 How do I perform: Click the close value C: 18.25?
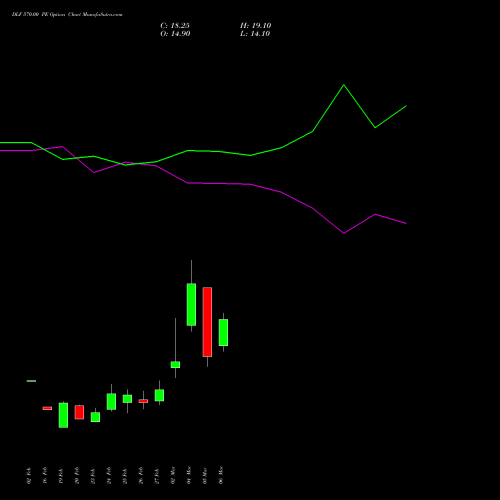[175, 26]
